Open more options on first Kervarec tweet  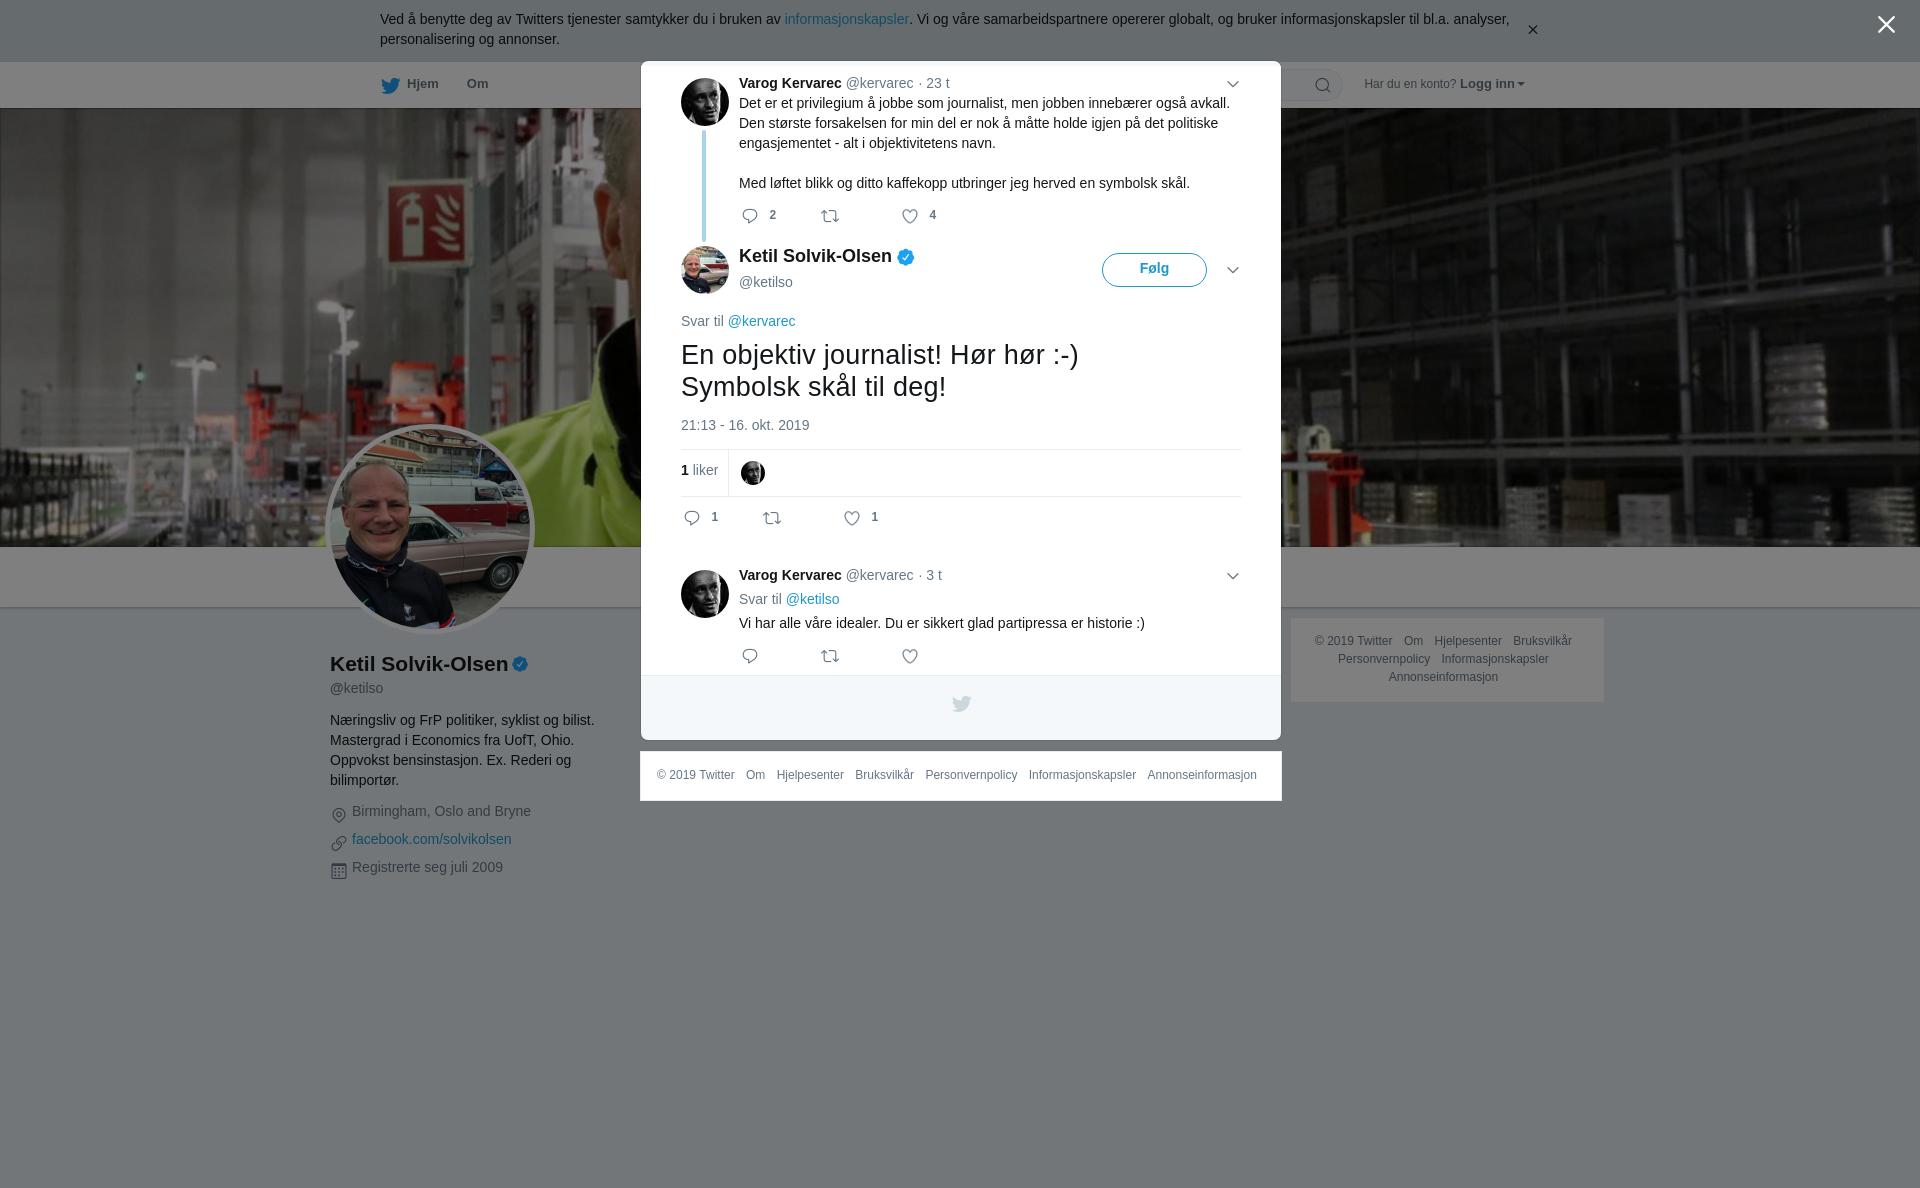(x=1233, y=84)
